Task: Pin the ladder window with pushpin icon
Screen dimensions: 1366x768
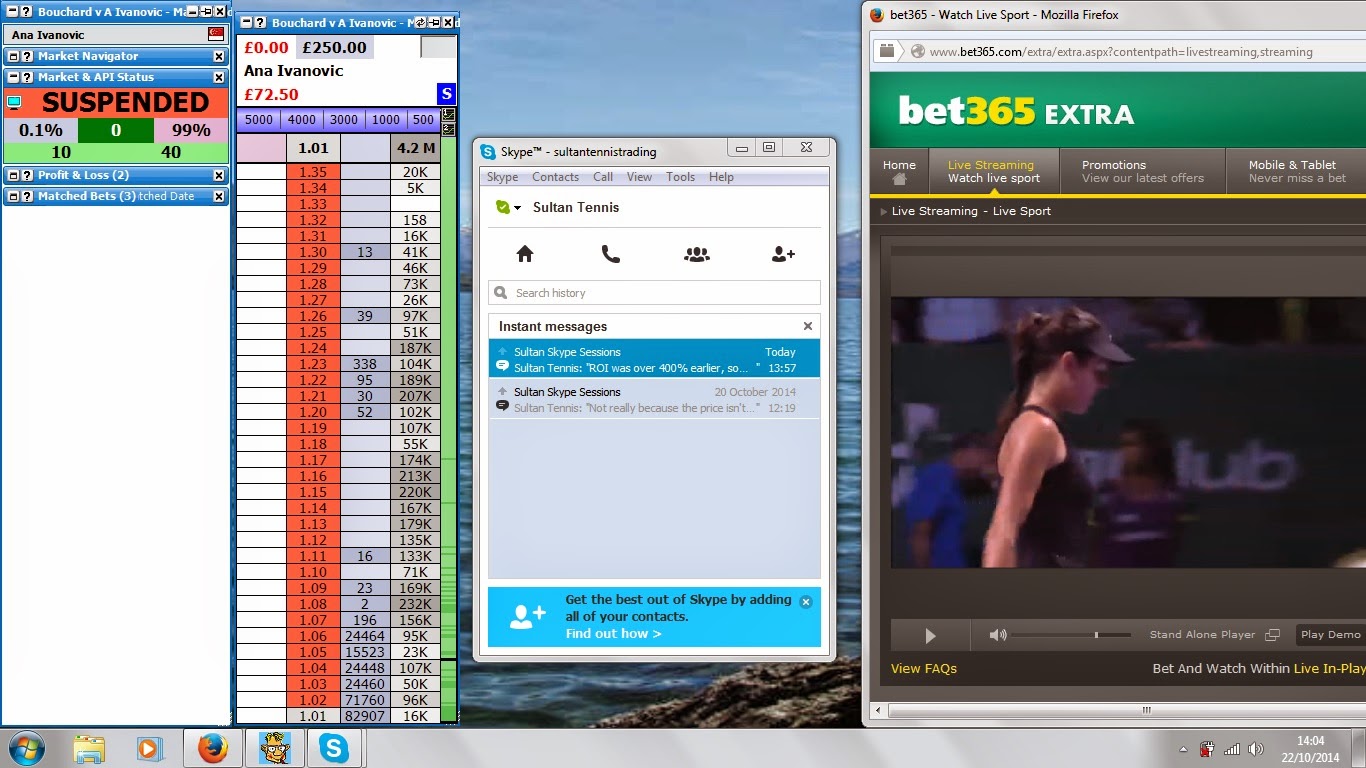Action: click(x=434, y=23)
